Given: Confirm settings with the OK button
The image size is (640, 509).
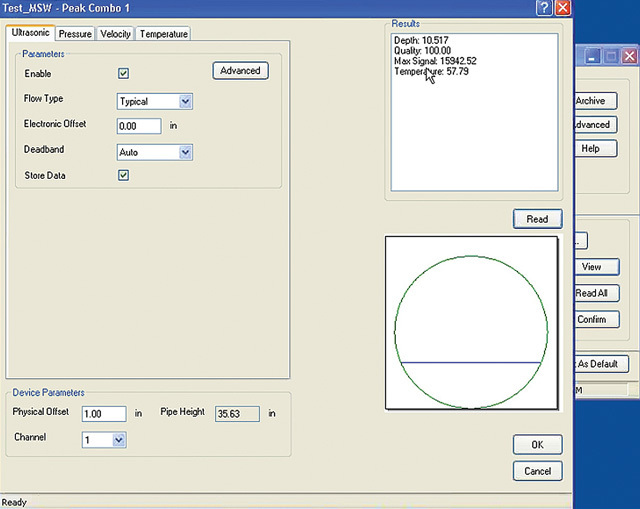Looking at the screenshot, I should coord(537,445).
